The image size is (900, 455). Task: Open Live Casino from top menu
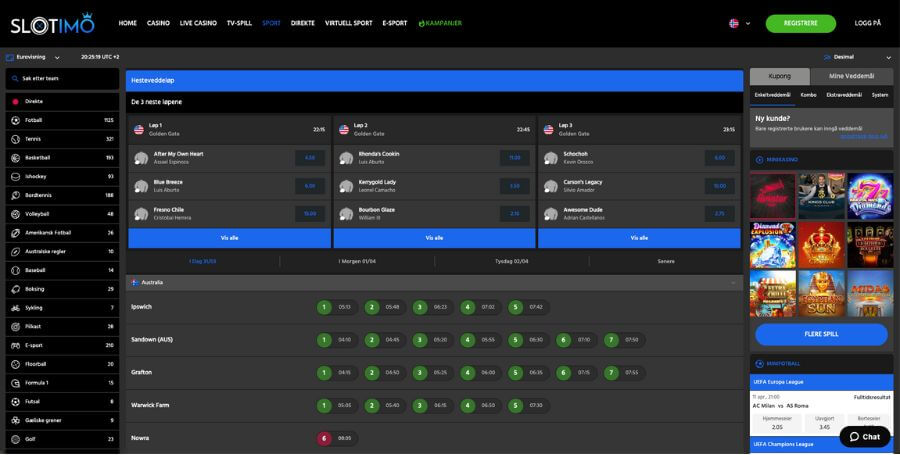point(198,24)
